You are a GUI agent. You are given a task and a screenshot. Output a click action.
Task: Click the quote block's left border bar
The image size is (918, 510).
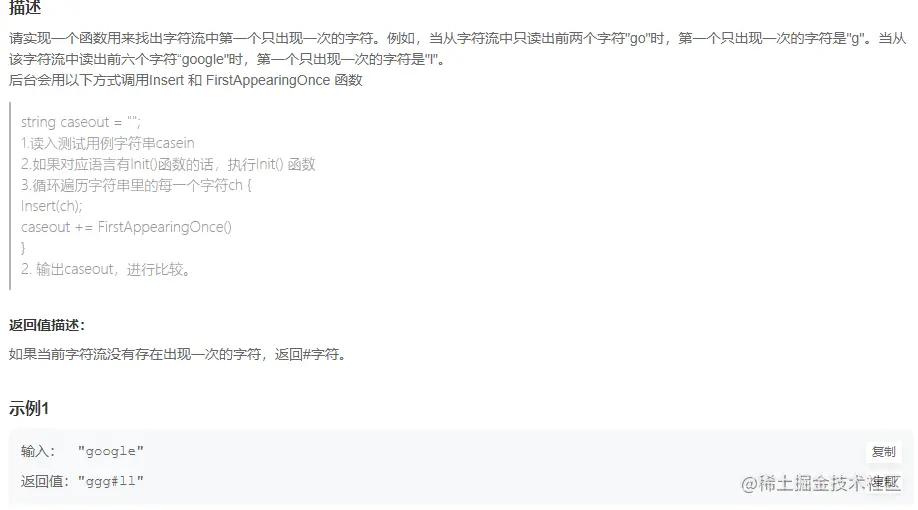10,196
